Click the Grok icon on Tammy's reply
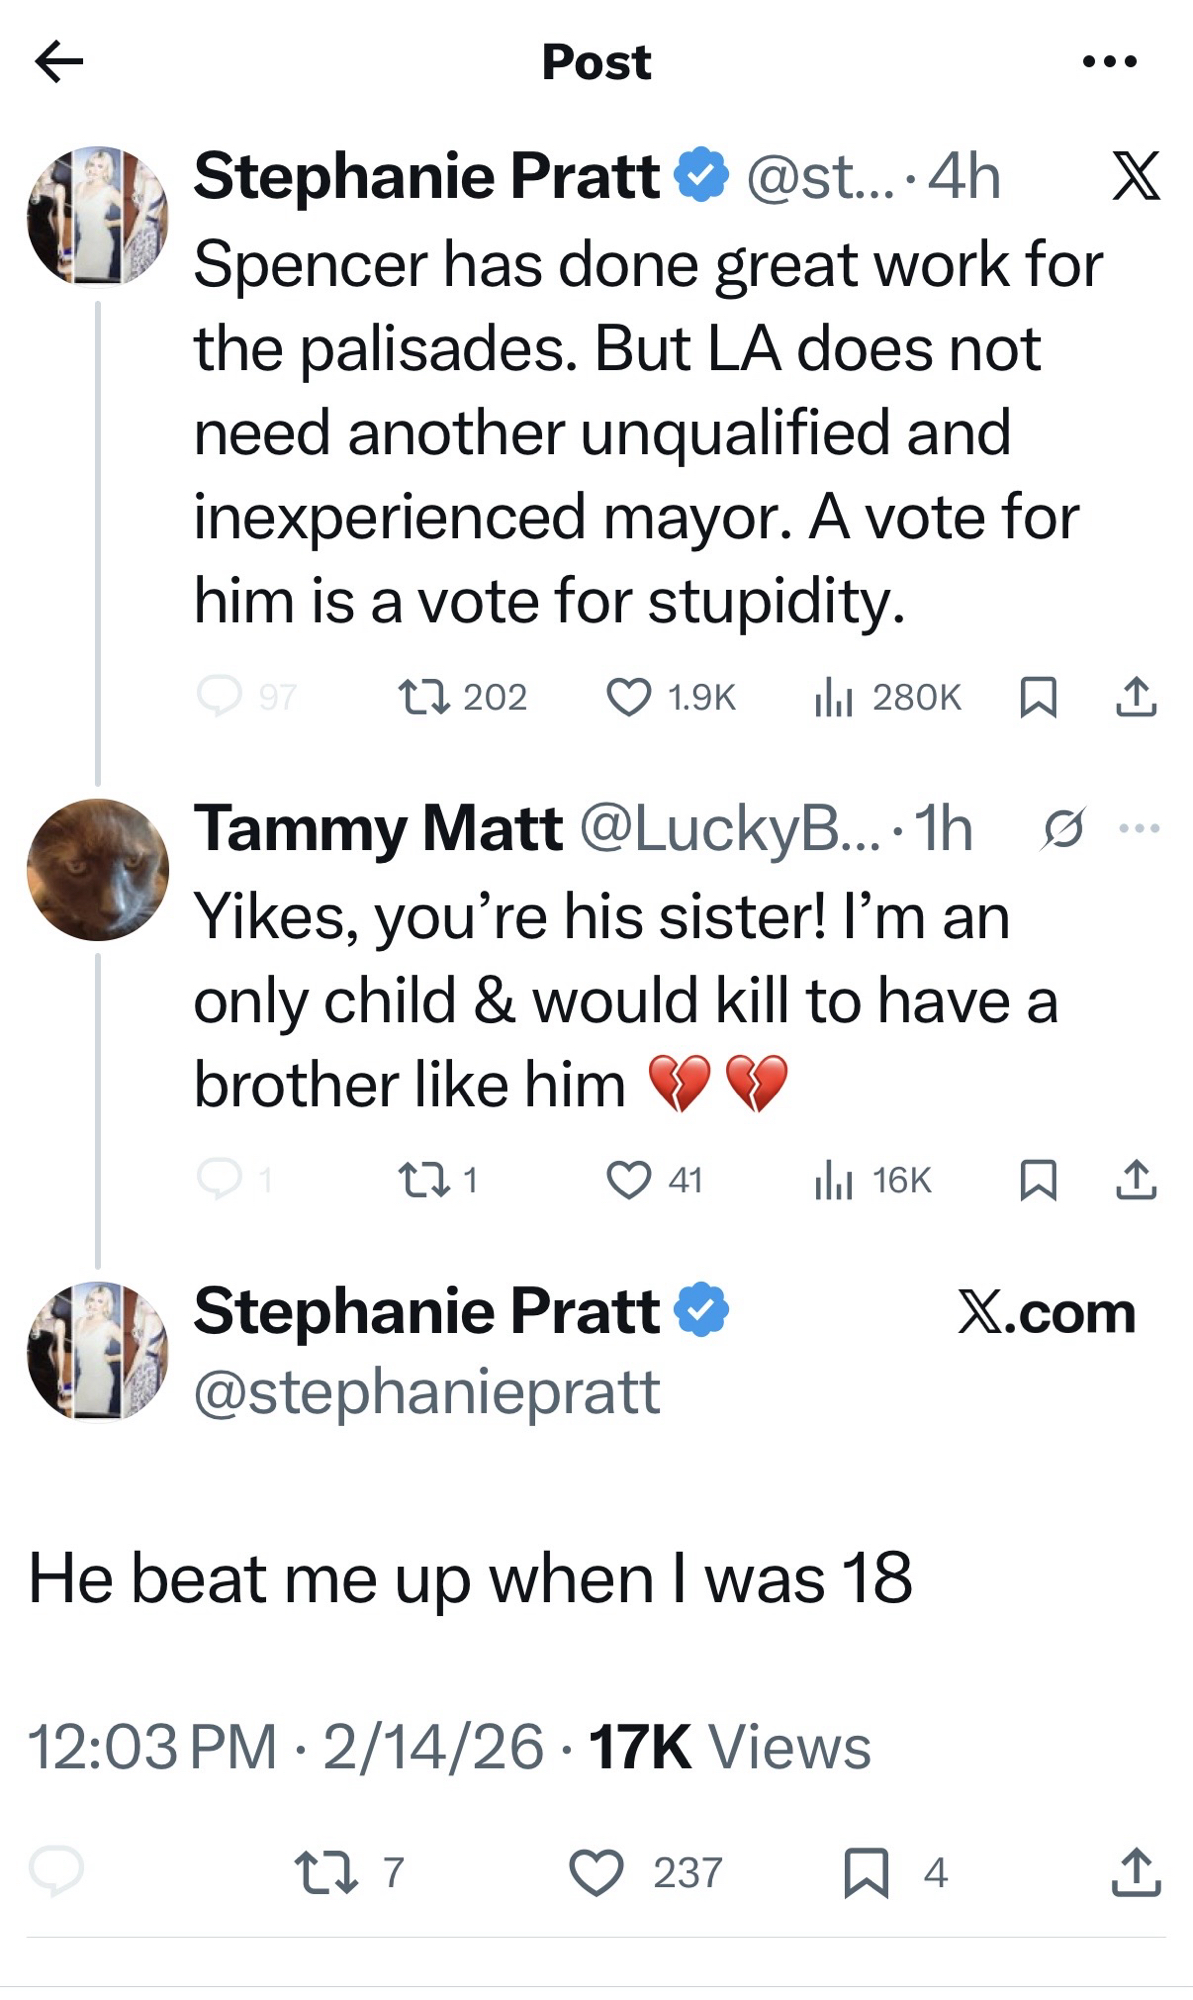Image resolution: width=1193 pixels, height=2000 pixels. click(x=1062, y=829)
